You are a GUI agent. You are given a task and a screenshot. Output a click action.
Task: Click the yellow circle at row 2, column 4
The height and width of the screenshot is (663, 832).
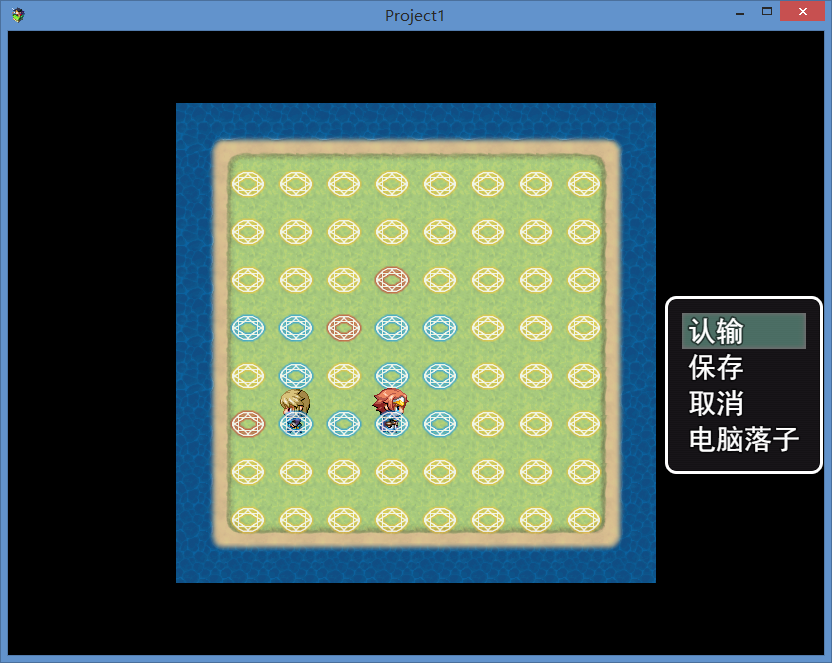[392, 232]
